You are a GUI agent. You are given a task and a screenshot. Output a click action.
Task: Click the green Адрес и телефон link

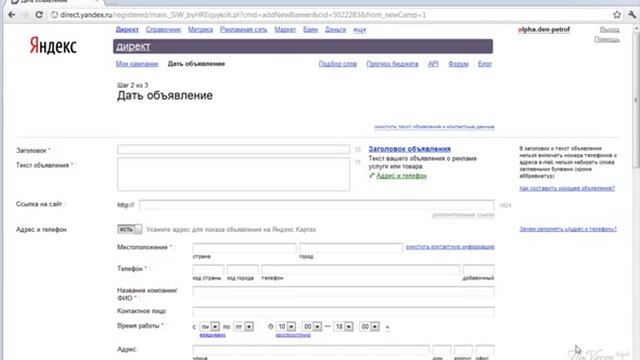pyautogui.click(x=401, y=176)
